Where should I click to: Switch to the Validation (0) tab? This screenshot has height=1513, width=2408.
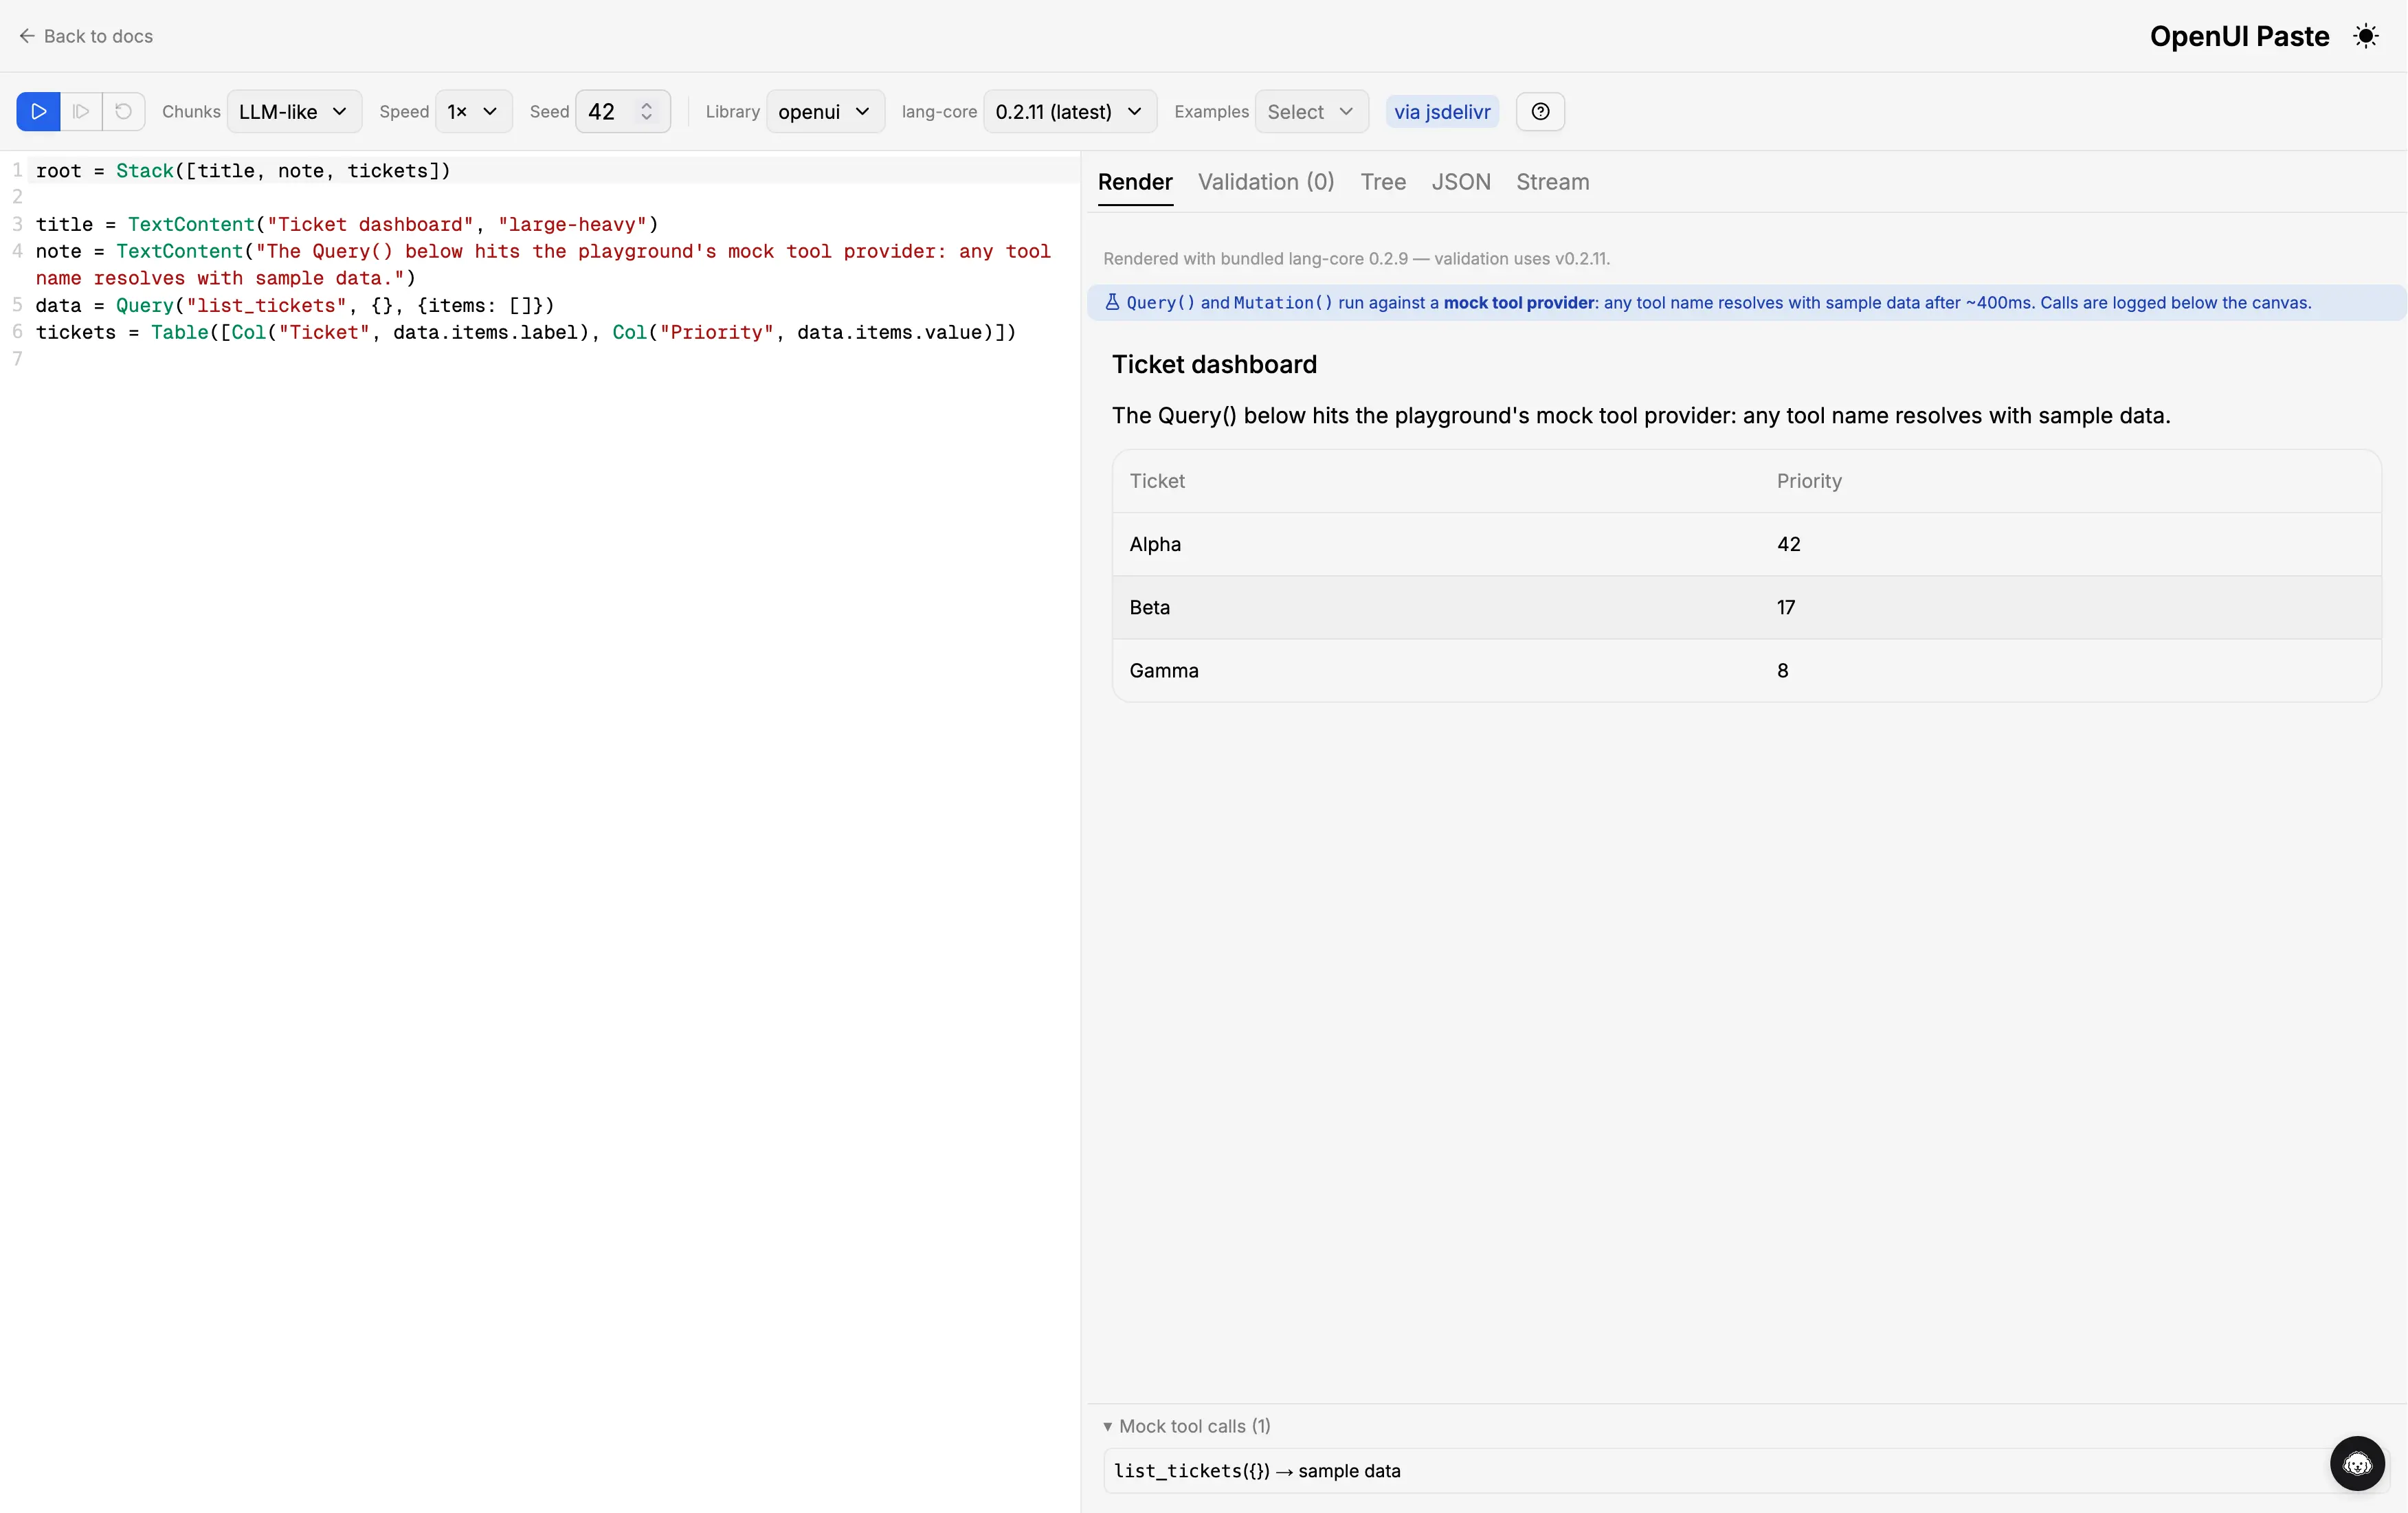pos(1266,182)
